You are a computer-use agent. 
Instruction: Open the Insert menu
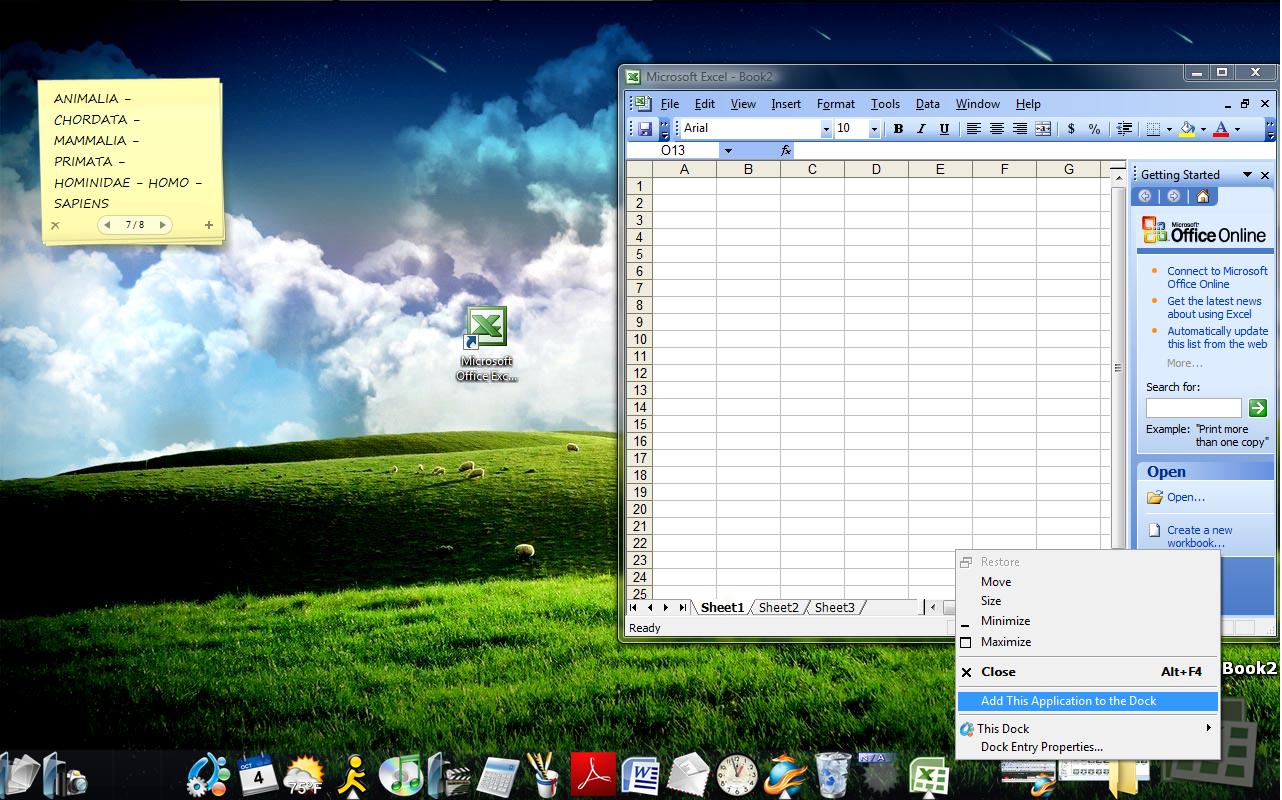click(786, 103)
